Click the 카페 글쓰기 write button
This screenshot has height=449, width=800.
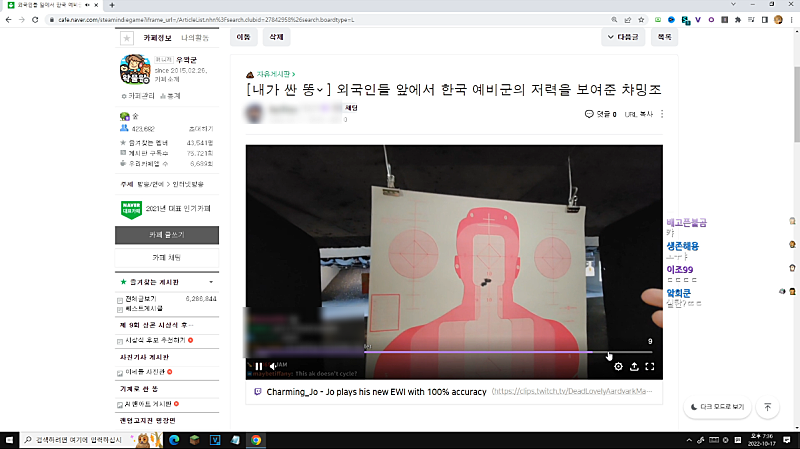(x=166, y=234)
